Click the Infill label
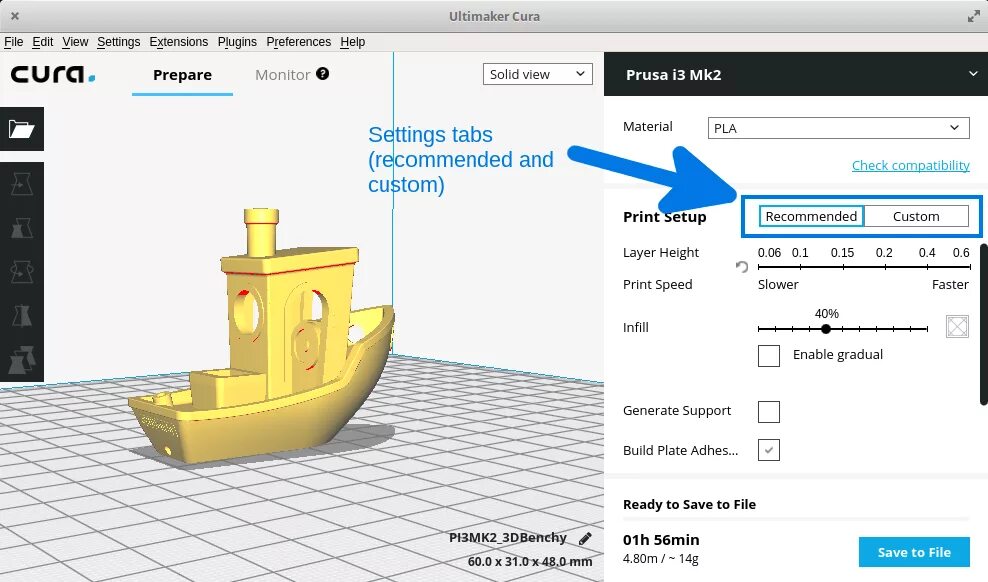The image size is (988, 582). (635, 327)
